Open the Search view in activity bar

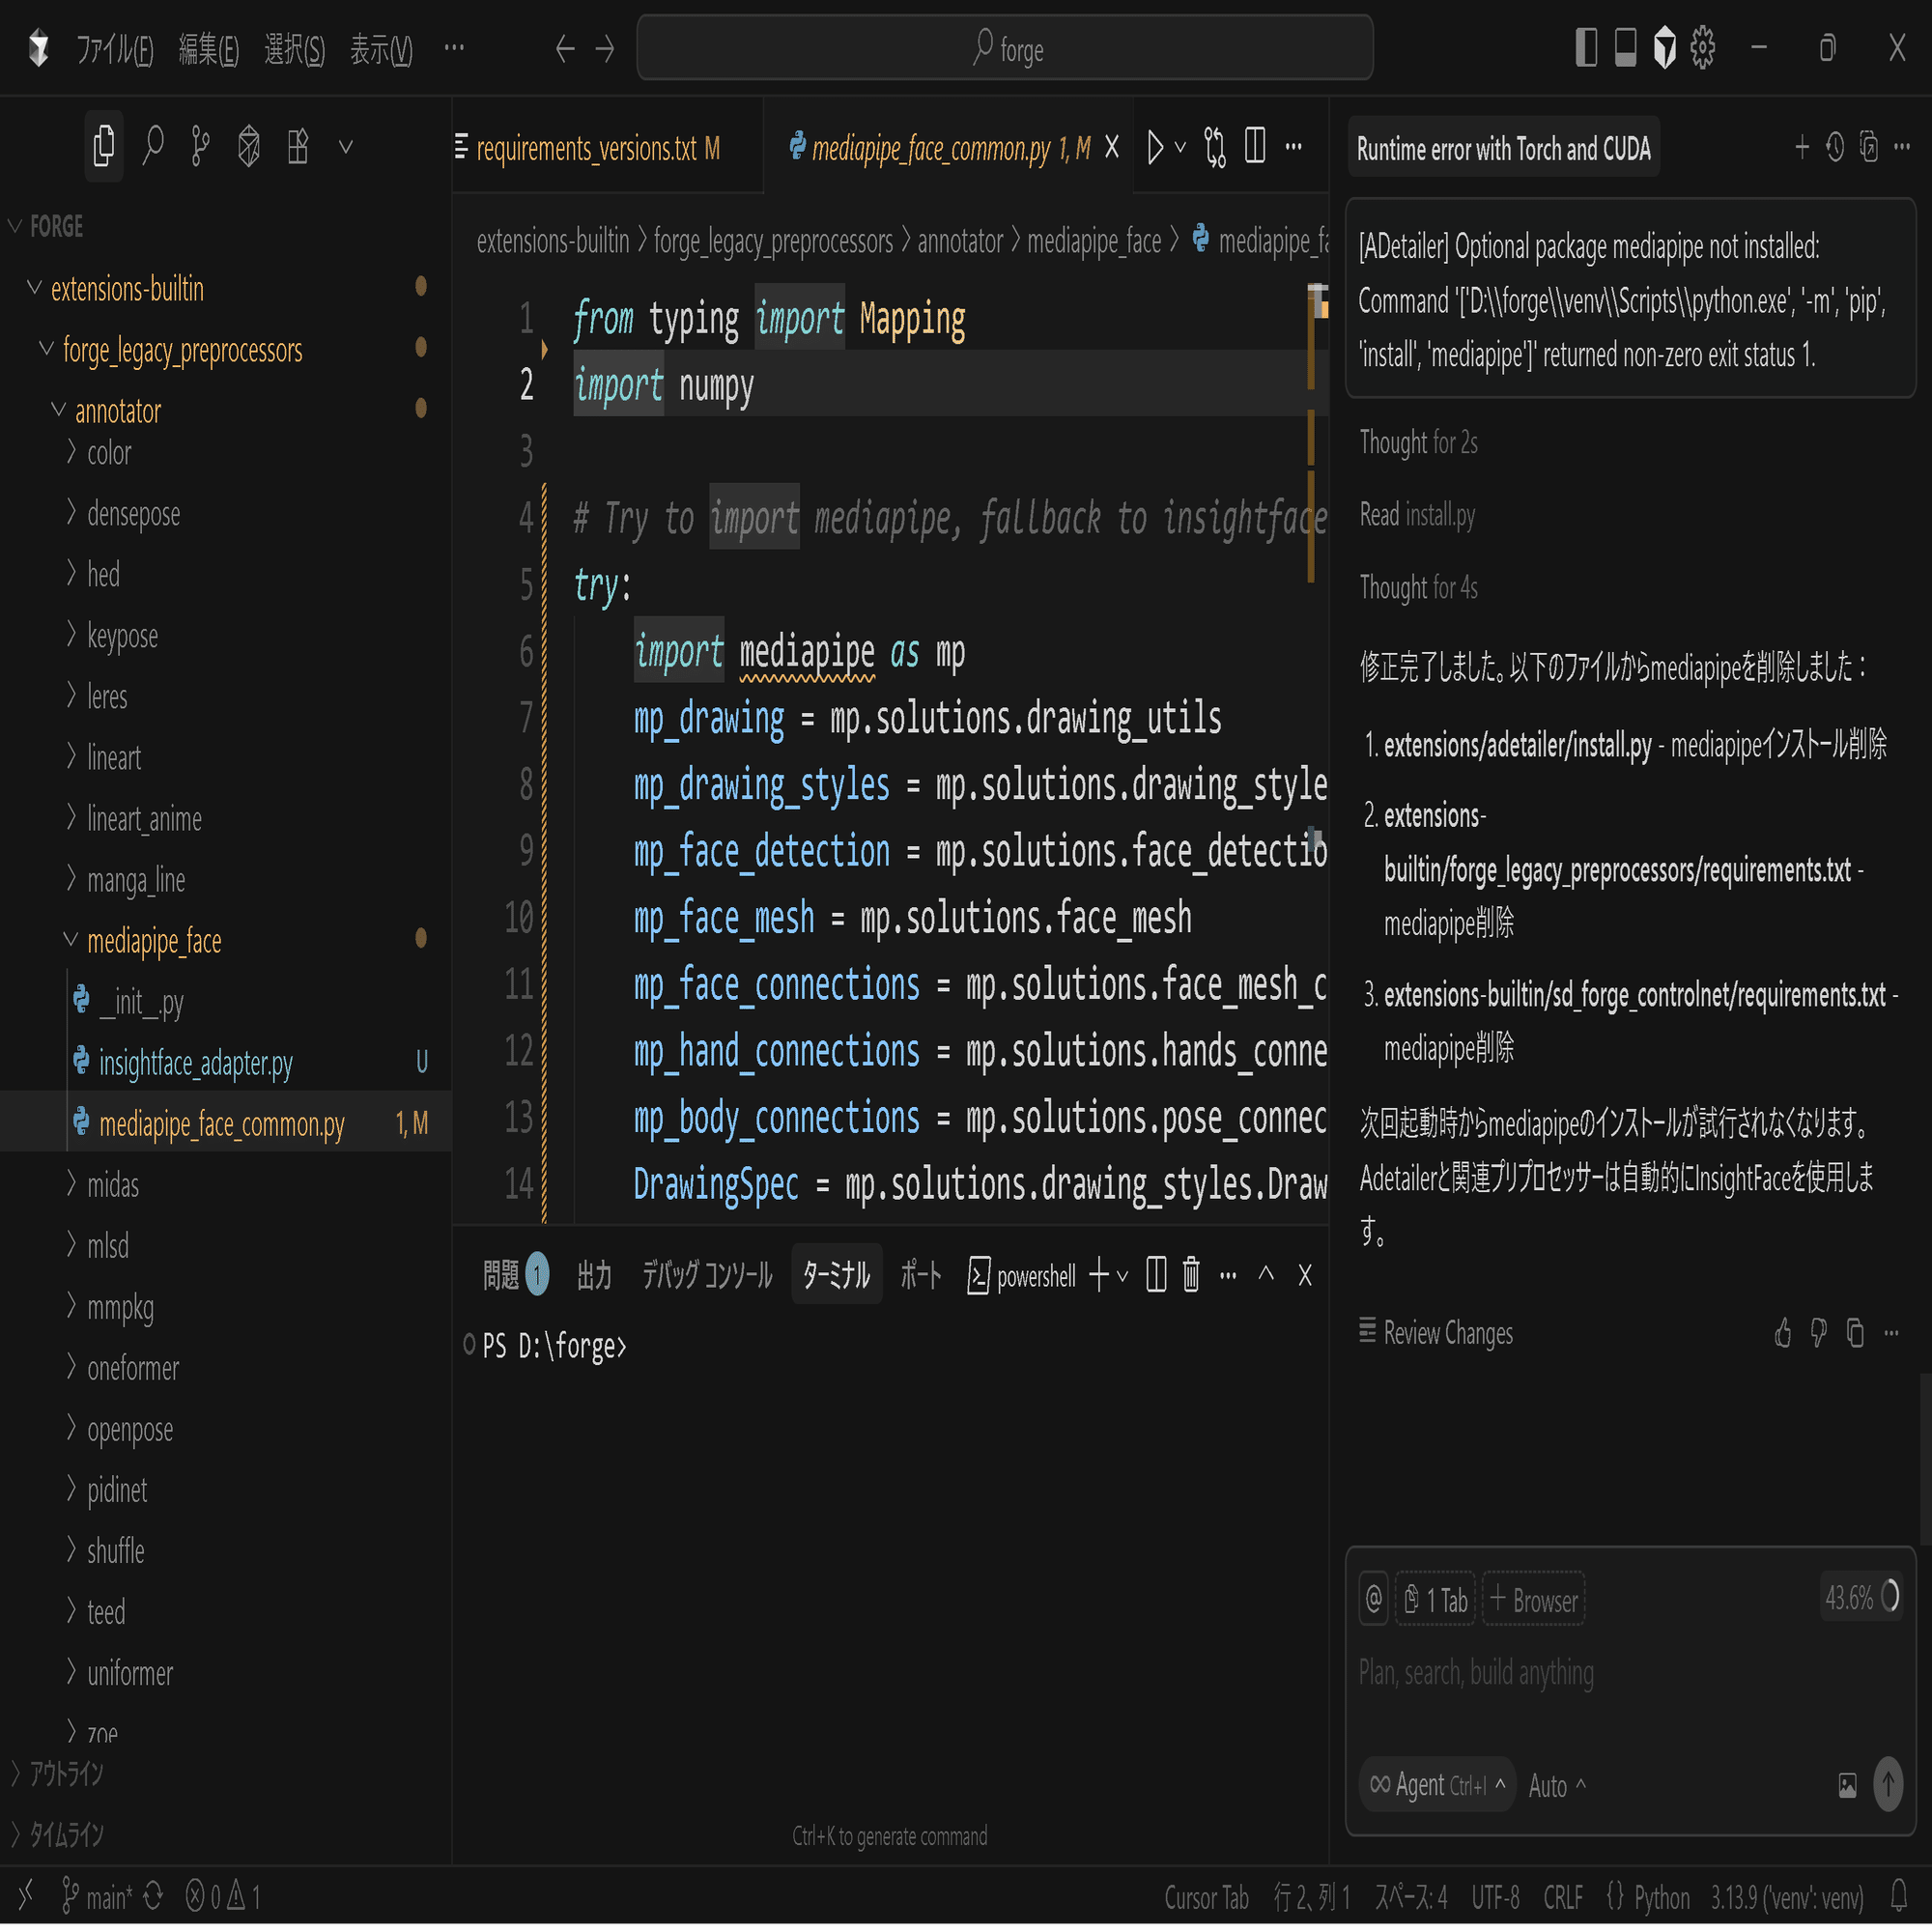point(152,147)
